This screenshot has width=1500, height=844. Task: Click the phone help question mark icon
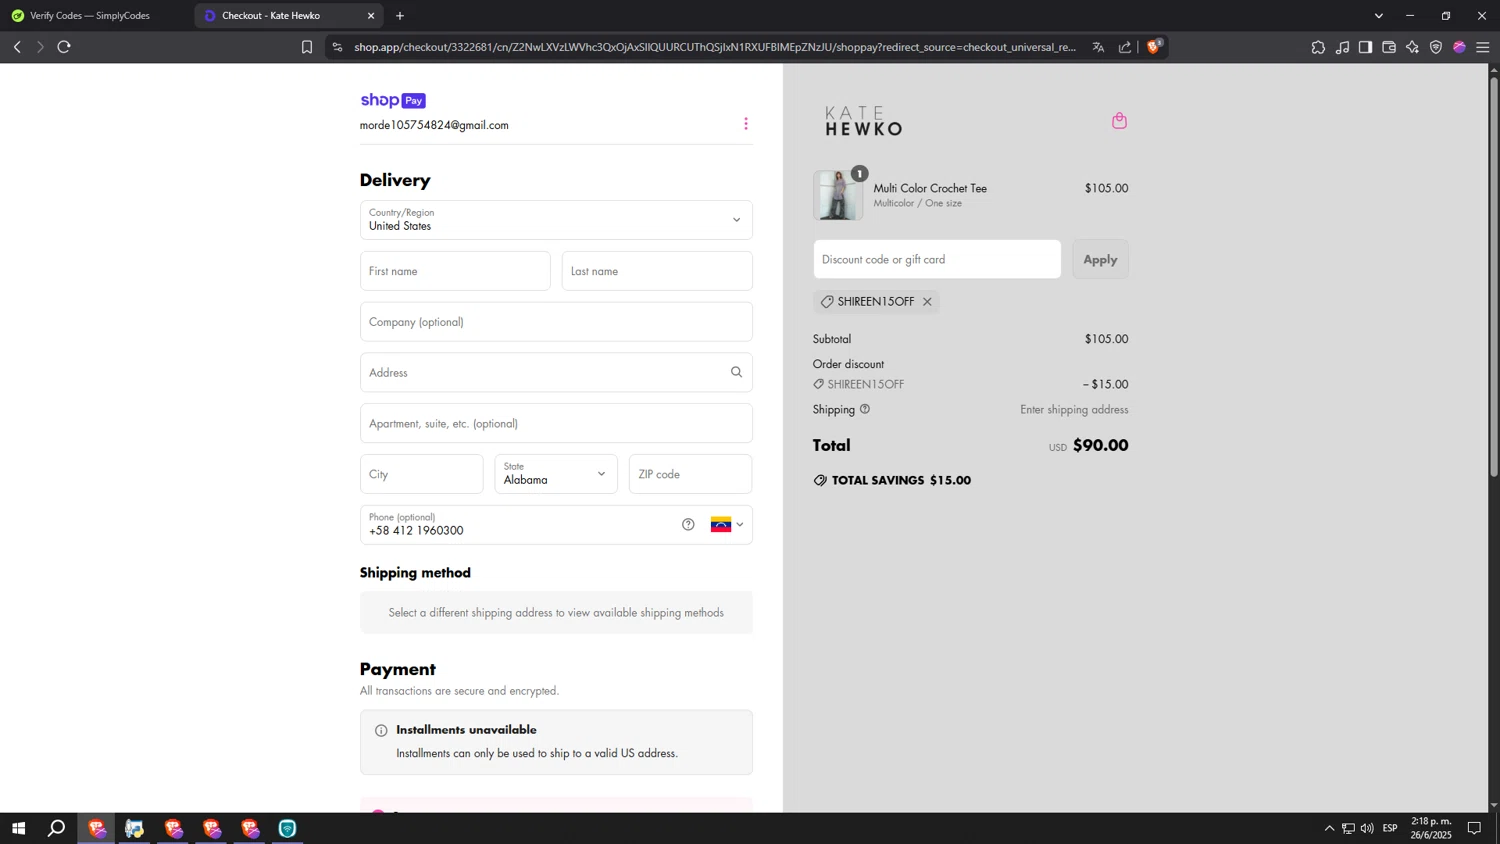[x=688, y=525]
